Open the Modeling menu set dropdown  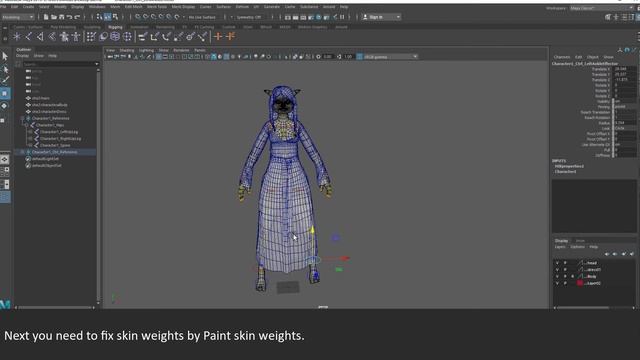pyautogui.click(x=18, y=17)
